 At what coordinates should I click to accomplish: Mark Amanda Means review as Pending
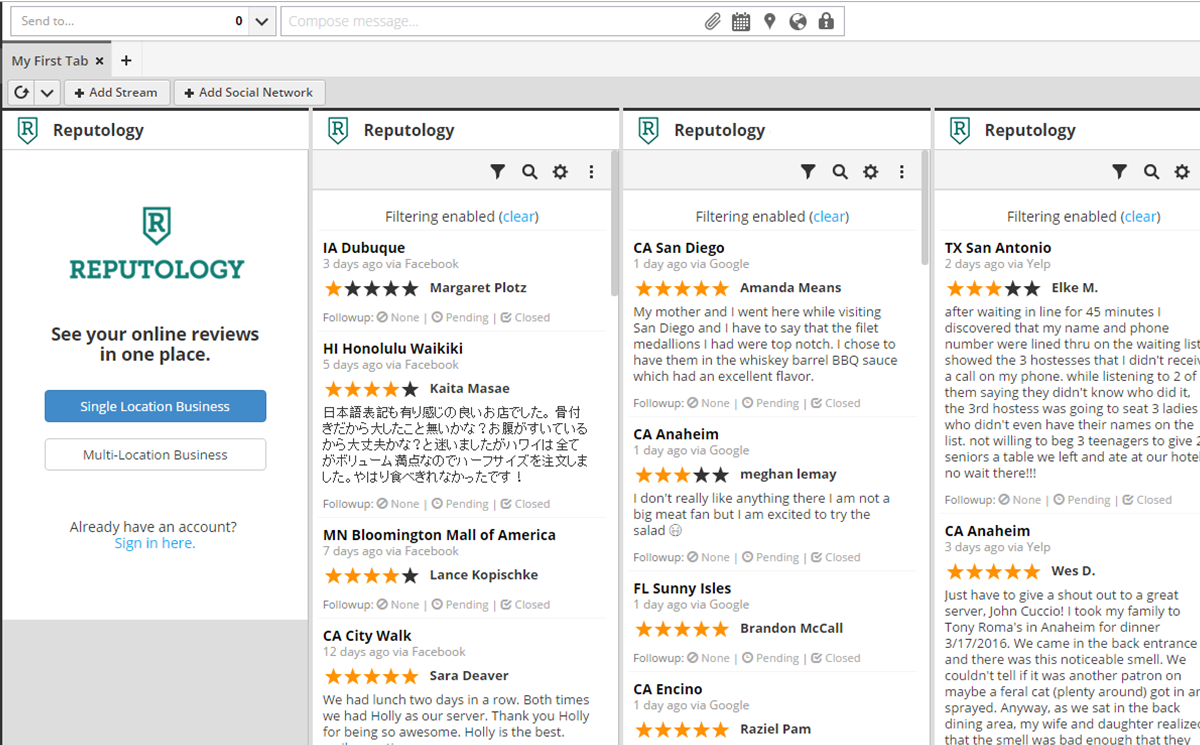click(x=770, y=403)
